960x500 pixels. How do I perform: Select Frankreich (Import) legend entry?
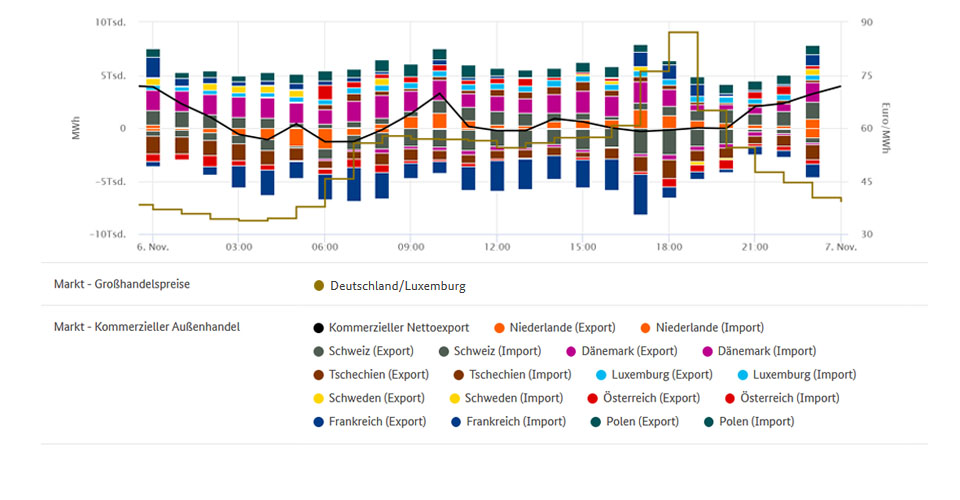coord(508,422)
